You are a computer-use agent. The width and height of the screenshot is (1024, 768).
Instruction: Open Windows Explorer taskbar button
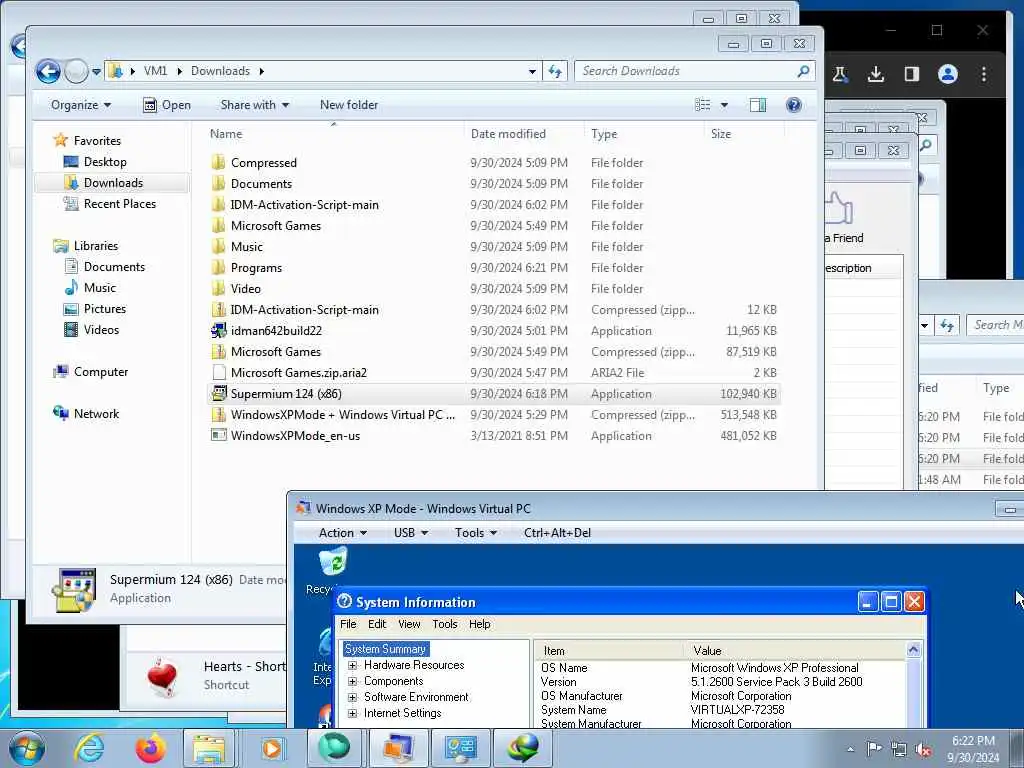point(209,748)
